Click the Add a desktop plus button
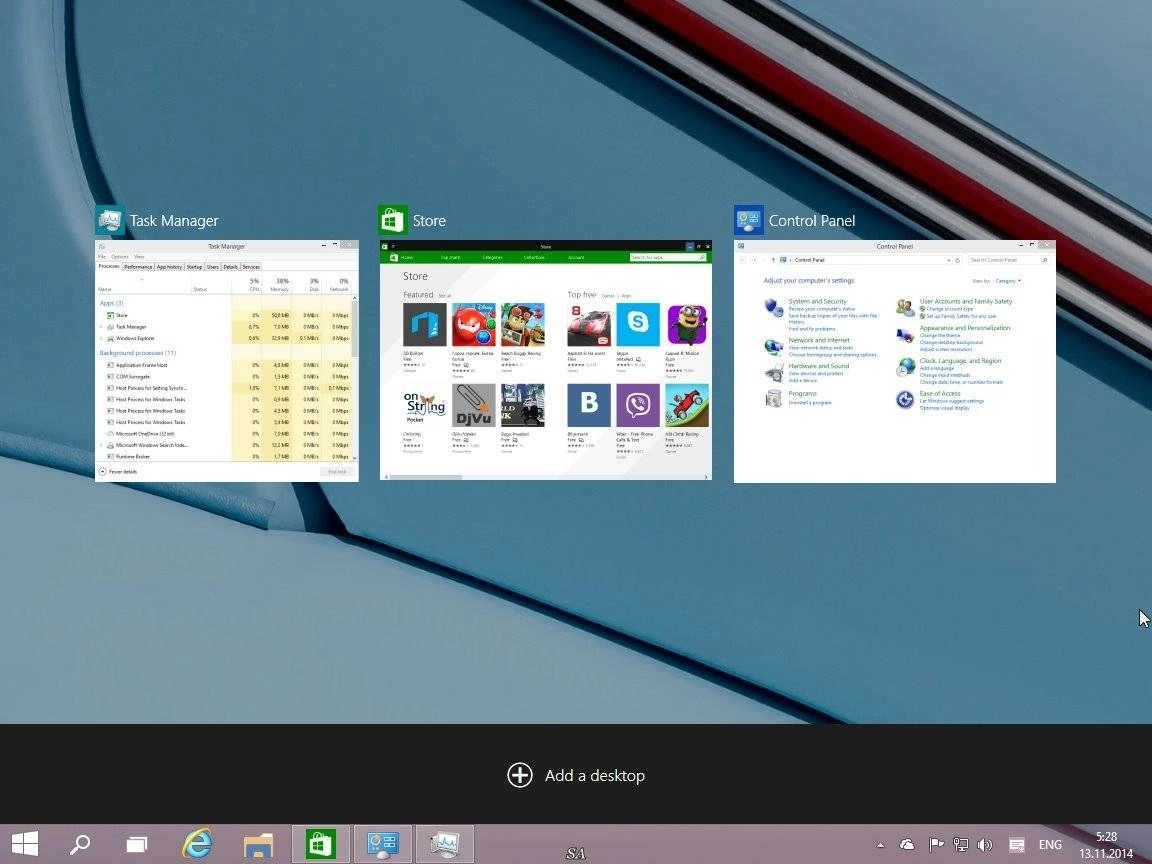Image resolution: width=1152 pixels, height=864 pixels. [519, 775]
